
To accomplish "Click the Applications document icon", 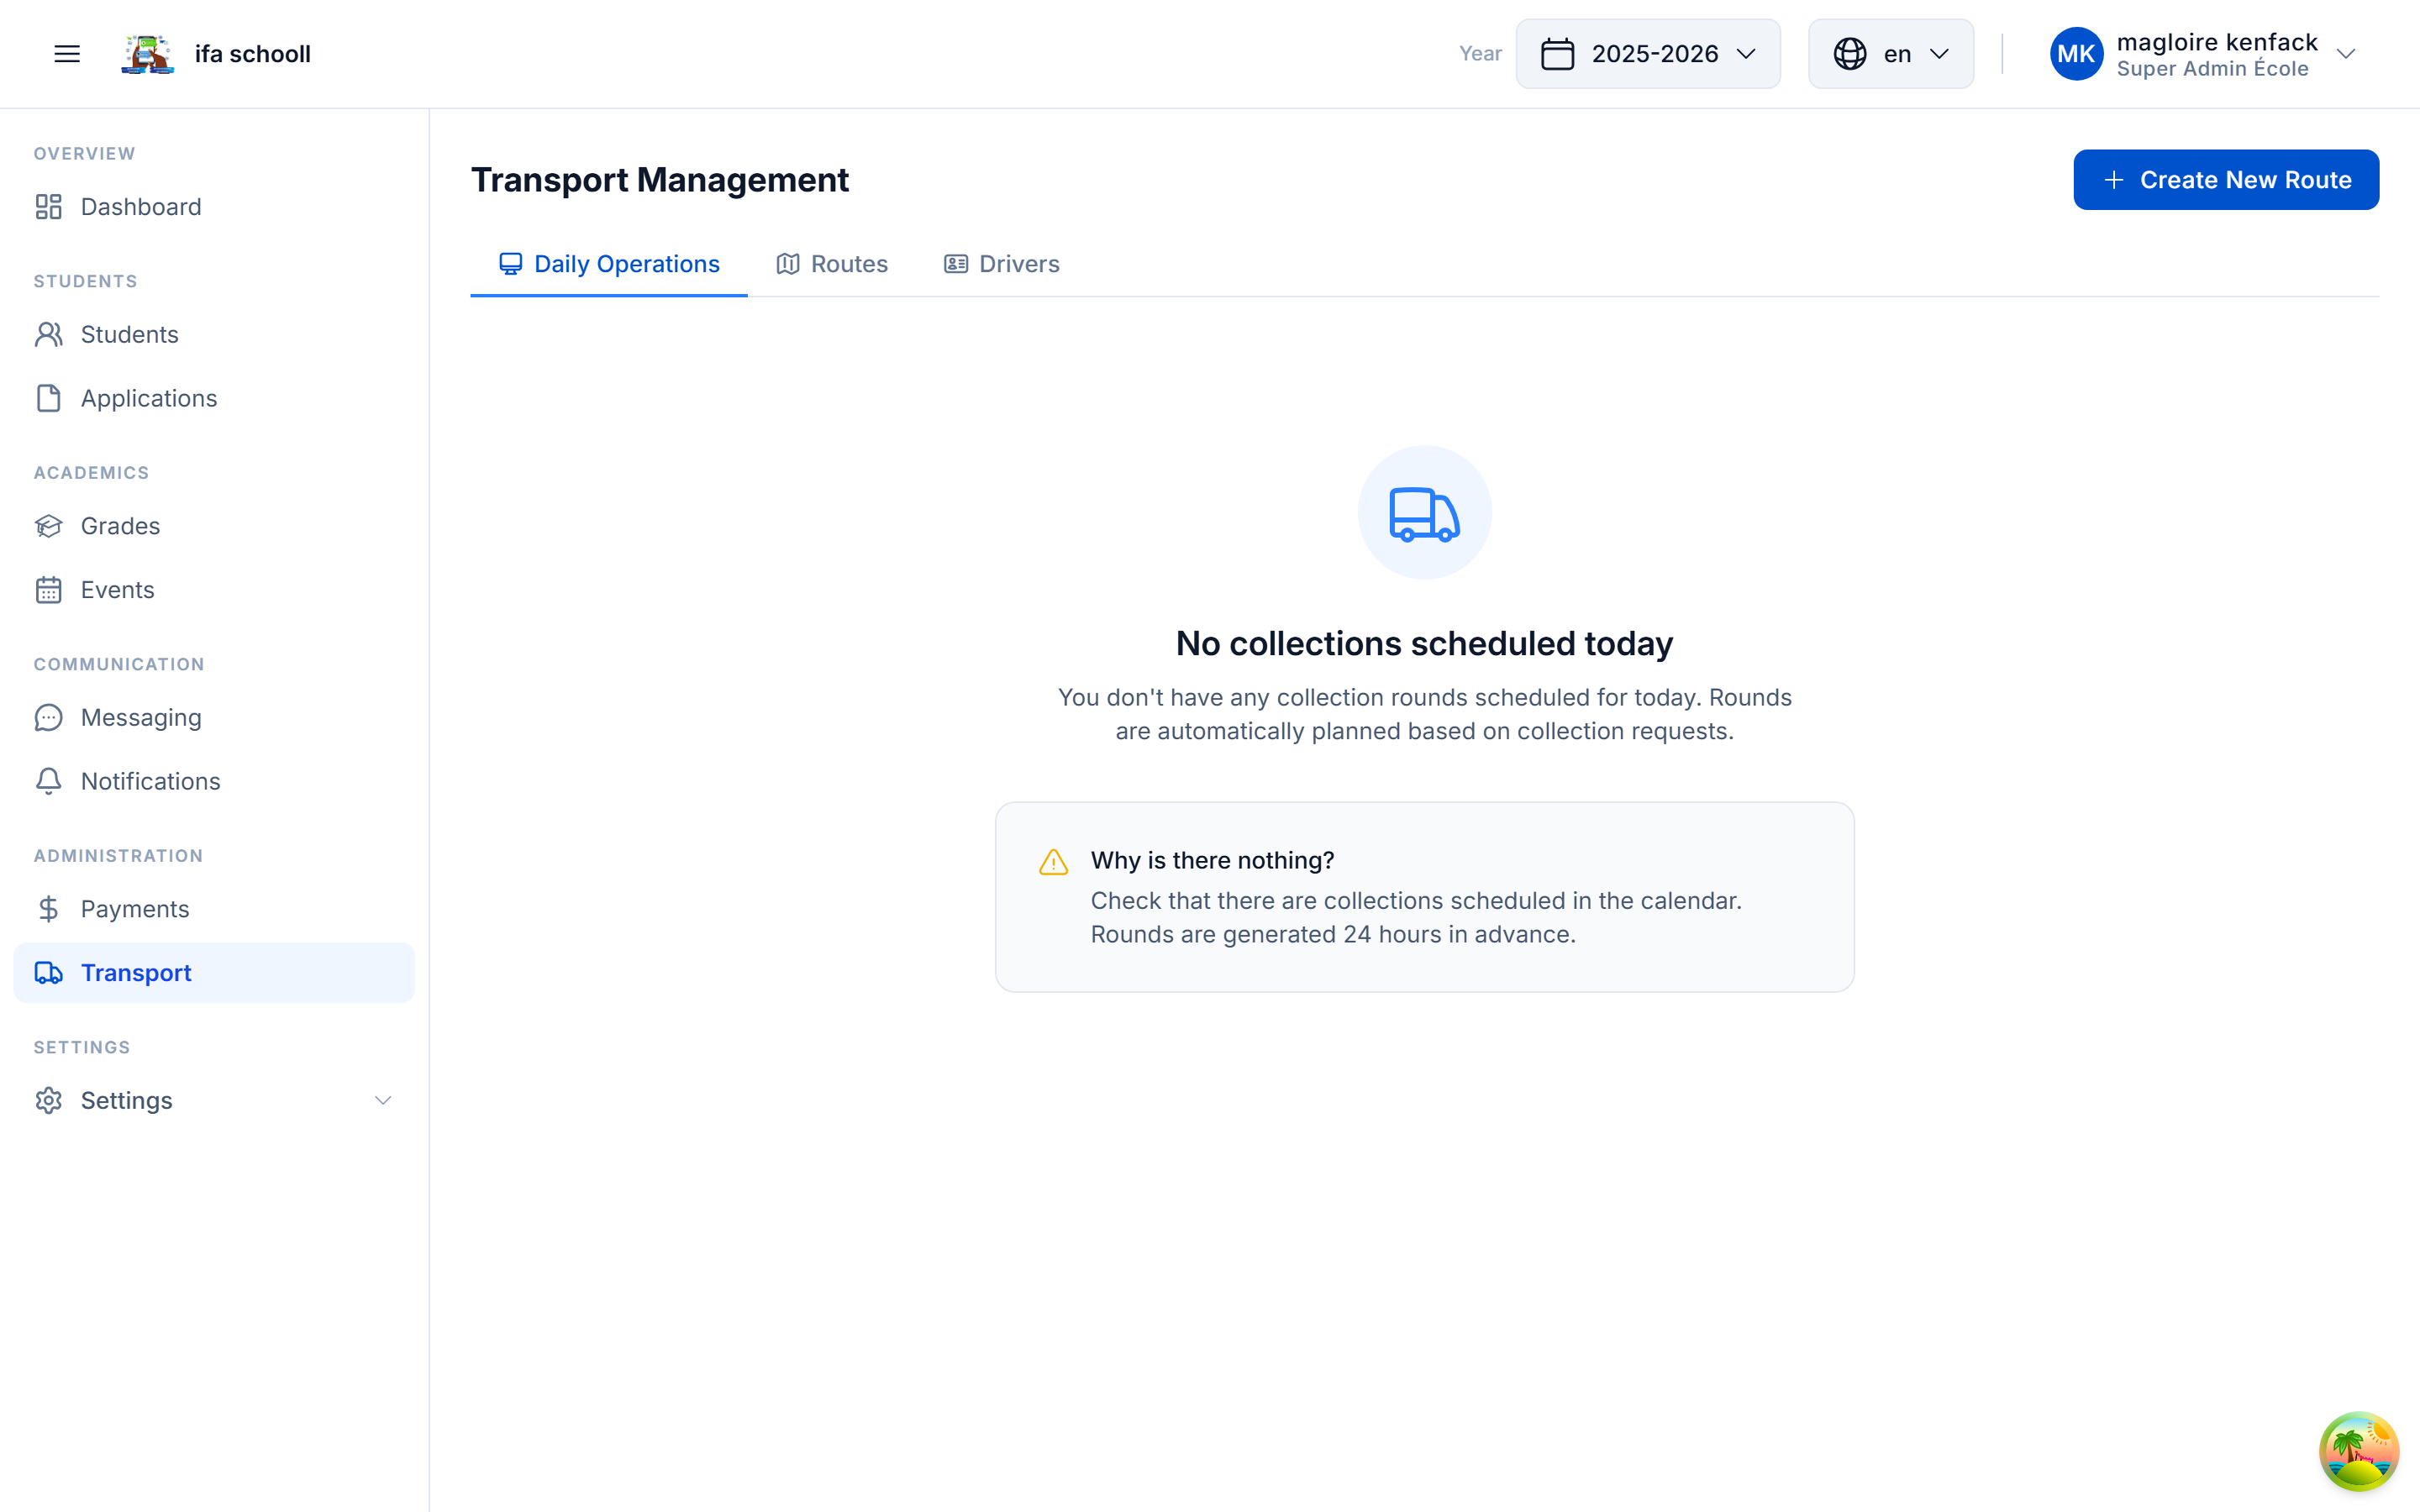I will click(x=49, y=398).
